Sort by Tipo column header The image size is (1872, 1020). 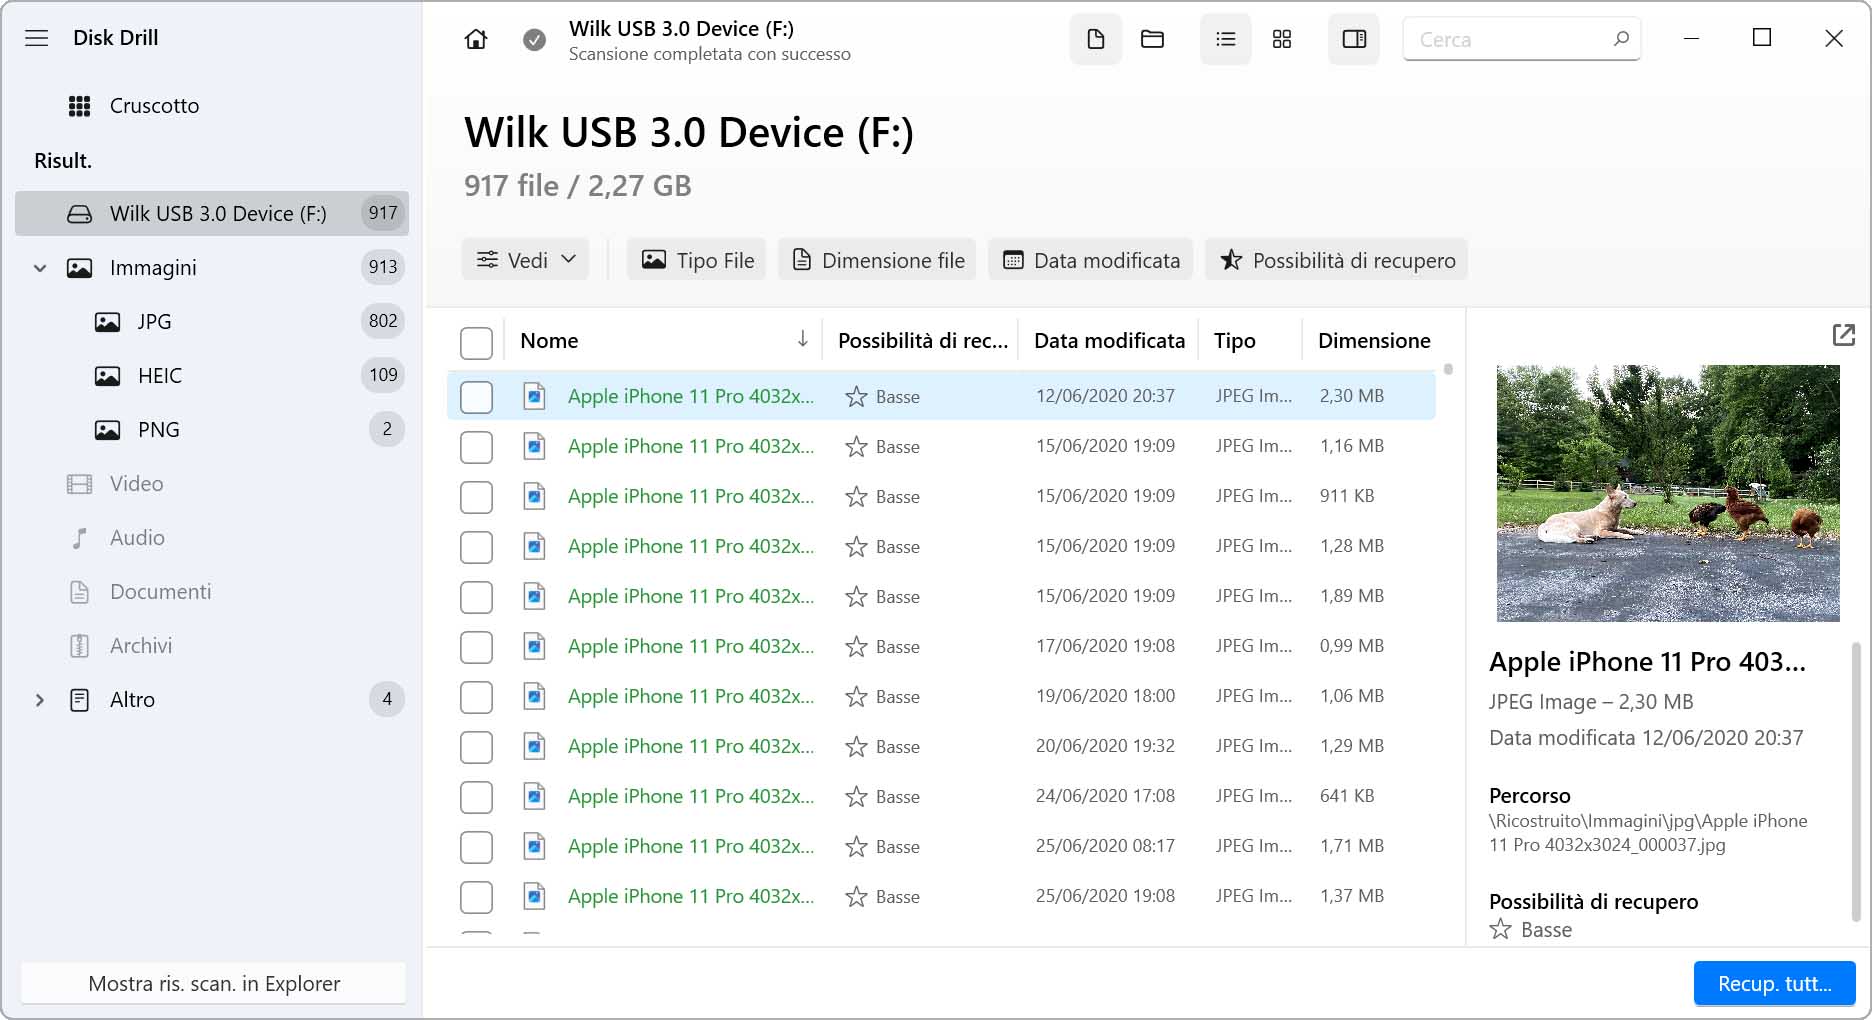click(1235, 341)
